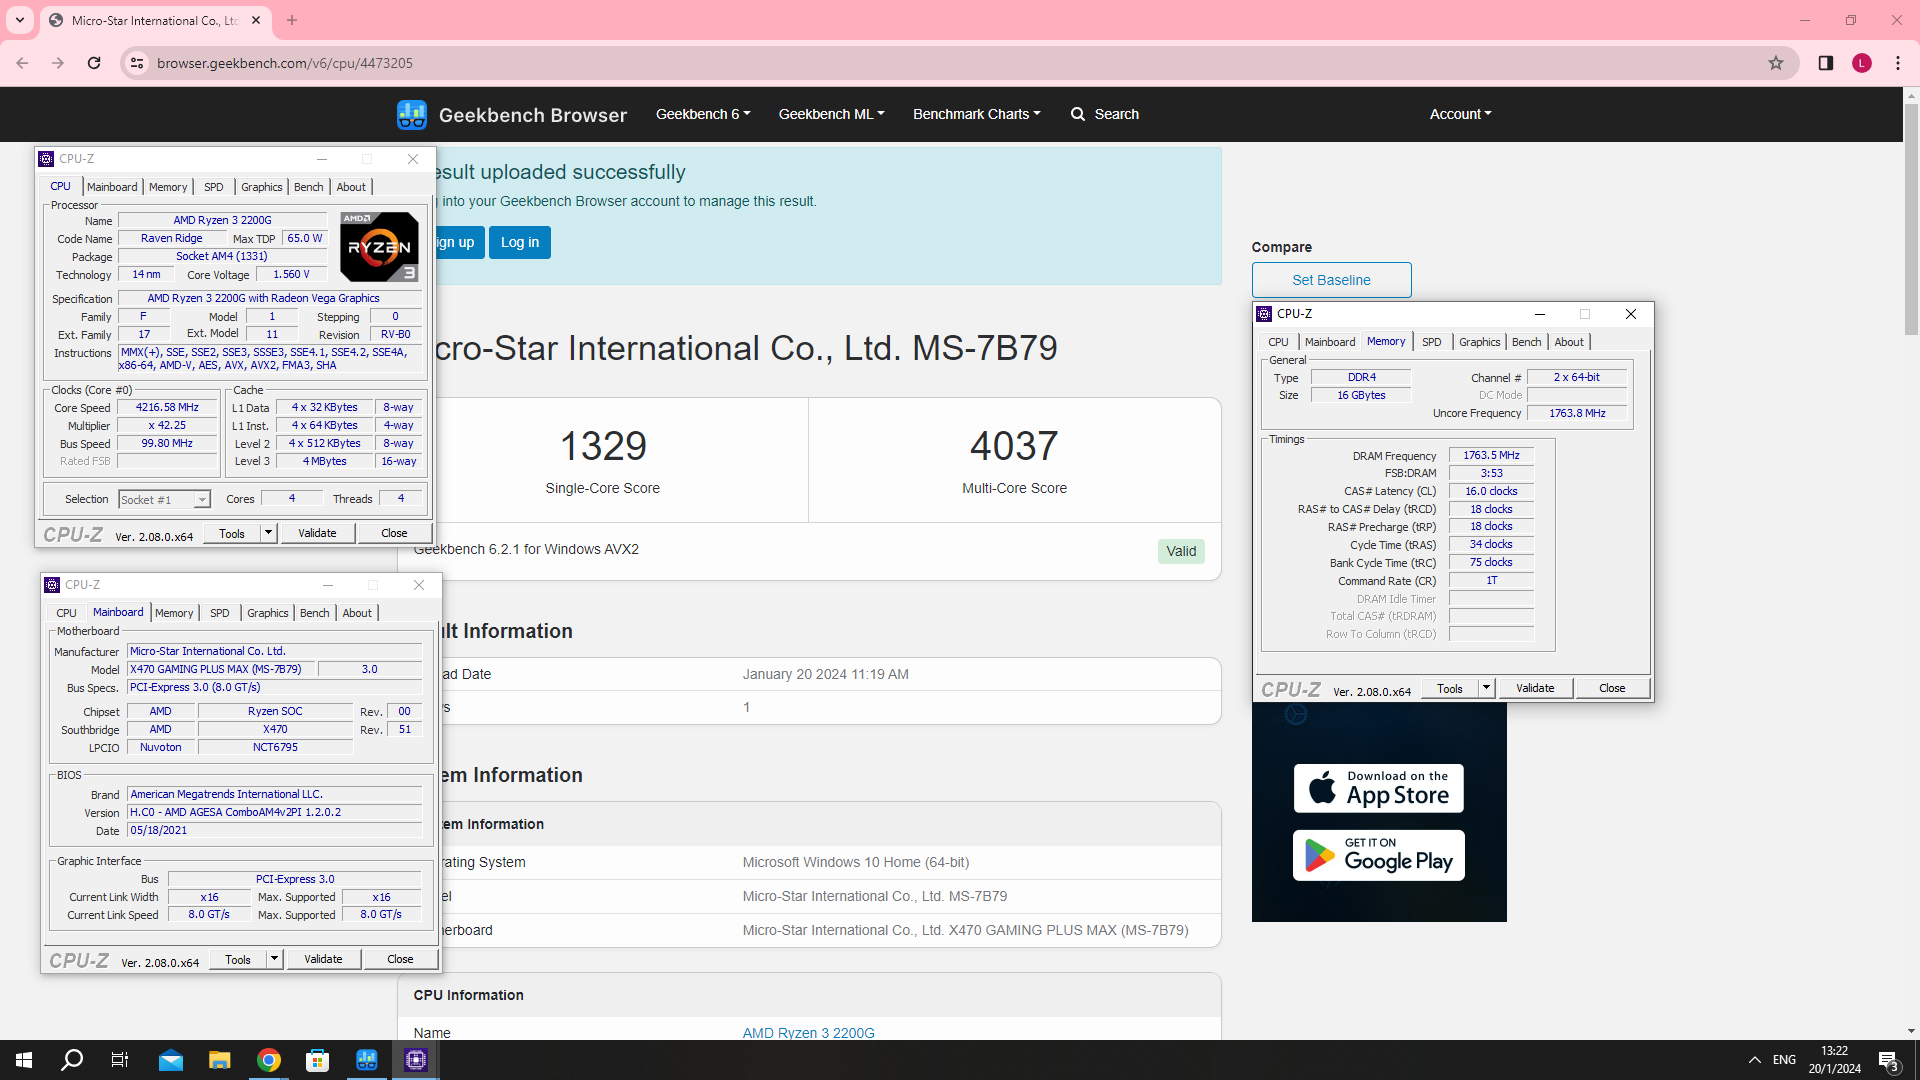The height and width of the screenshot is (1080, 1920).
Task: Open Task View on the taskbar
Action: point(120,1060)
